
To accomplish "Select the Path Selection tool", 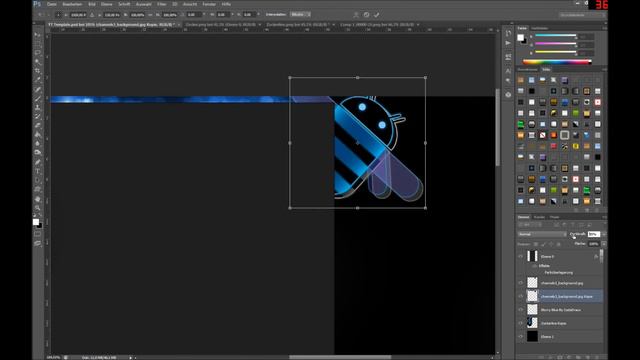I will tap(38, 180).
